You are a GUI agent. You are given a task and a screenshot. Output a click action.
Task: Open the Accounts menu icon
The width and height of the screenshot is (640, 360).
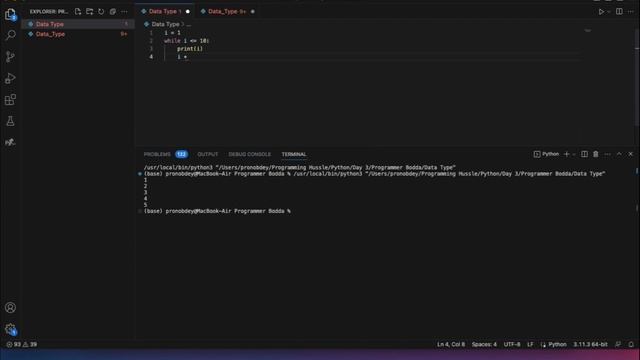click(x=10, y=307)
